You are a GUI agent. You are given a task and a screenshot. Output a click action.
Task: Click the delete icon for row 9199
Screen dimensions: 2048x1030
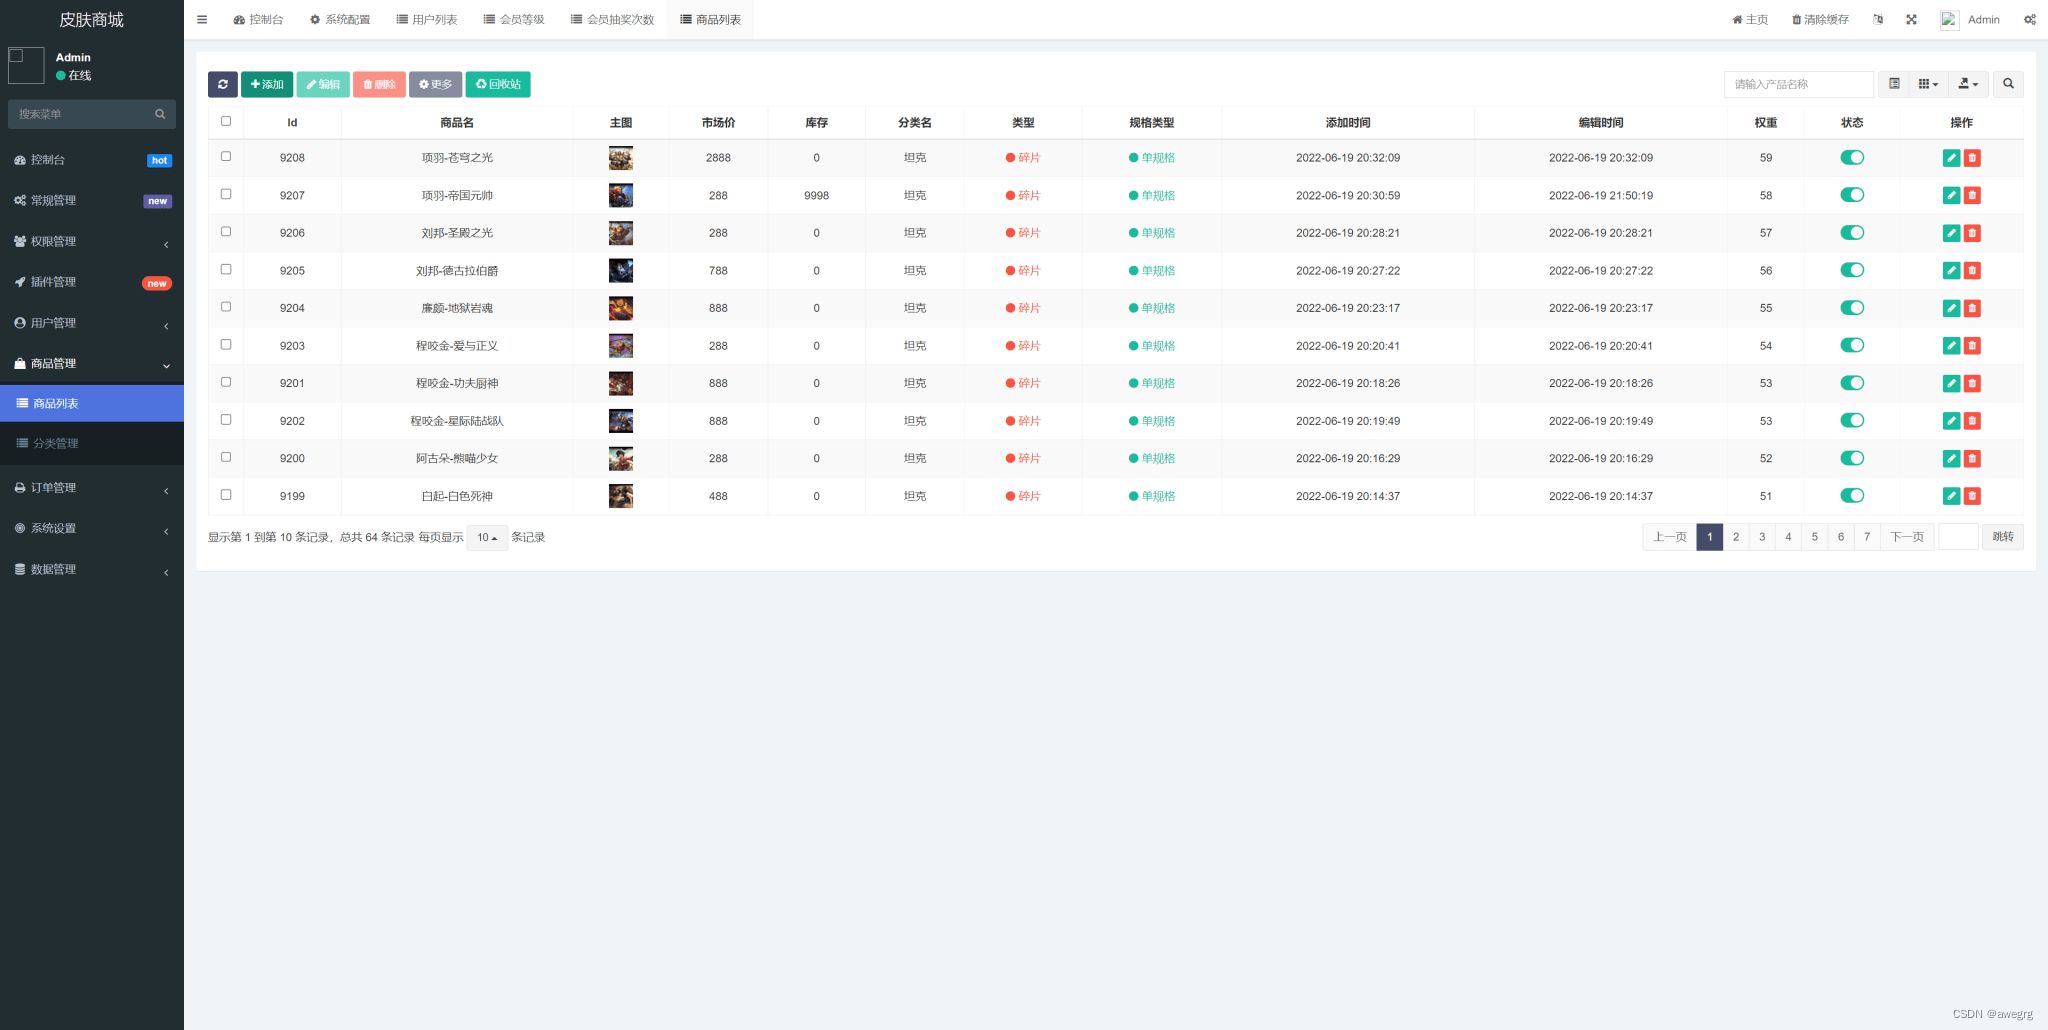click(1972, 496)
